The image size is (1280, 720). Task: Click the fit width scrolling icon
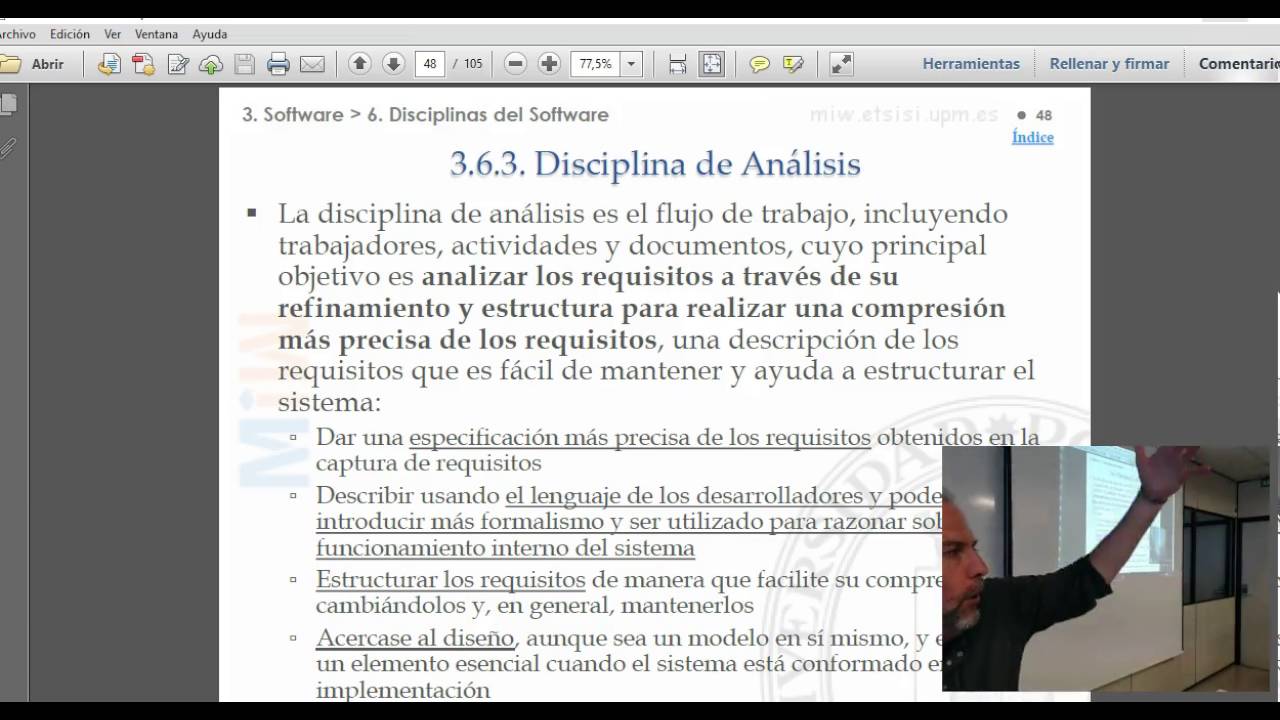click(677, 64)
